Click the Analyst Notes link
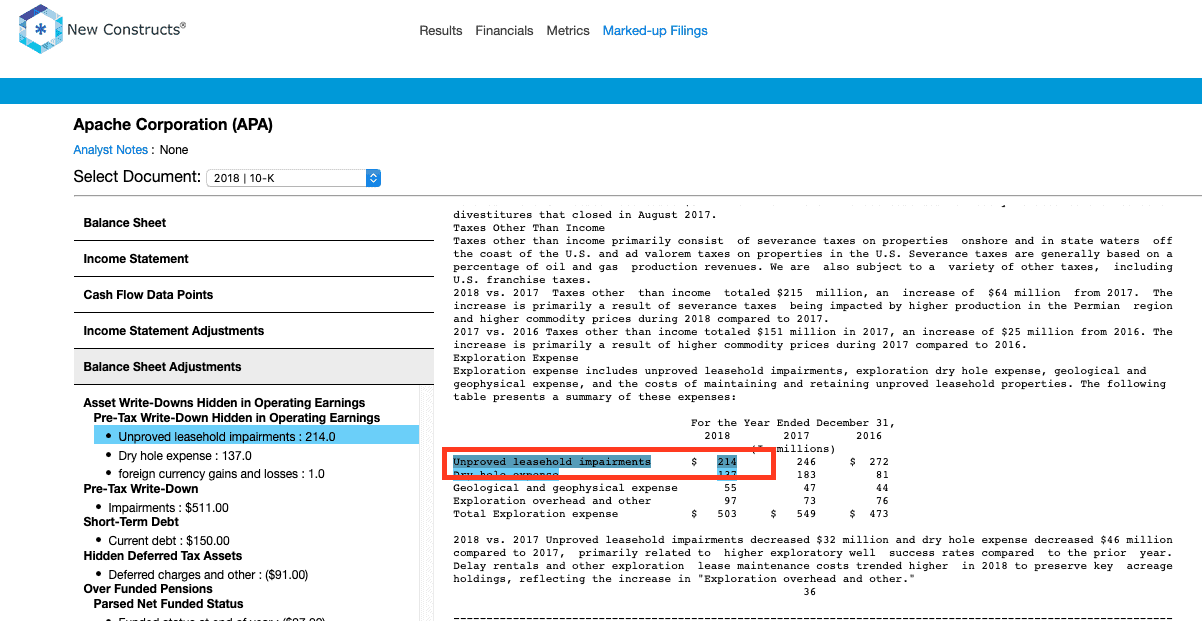This screenshot has width=1202, height=621. (x=111, y=150)
